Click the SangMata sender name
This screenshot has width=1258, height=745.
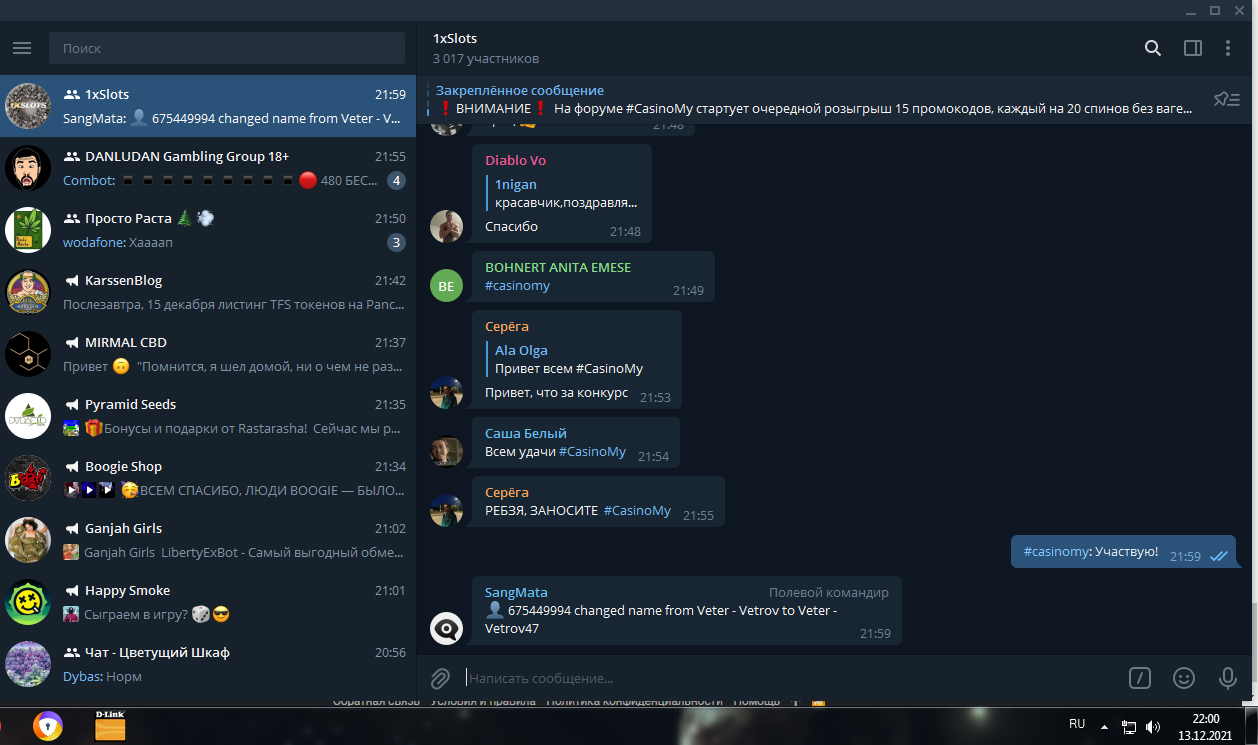[x=516, y=592]
